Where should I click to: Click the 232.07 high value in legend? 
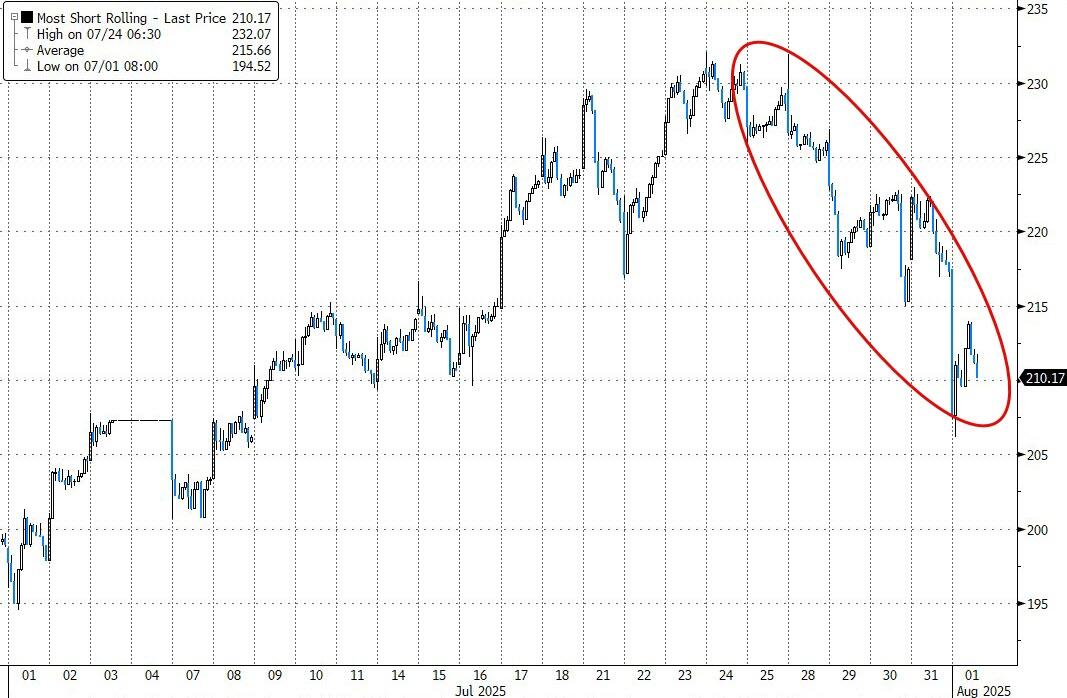[x=251, y=34]
